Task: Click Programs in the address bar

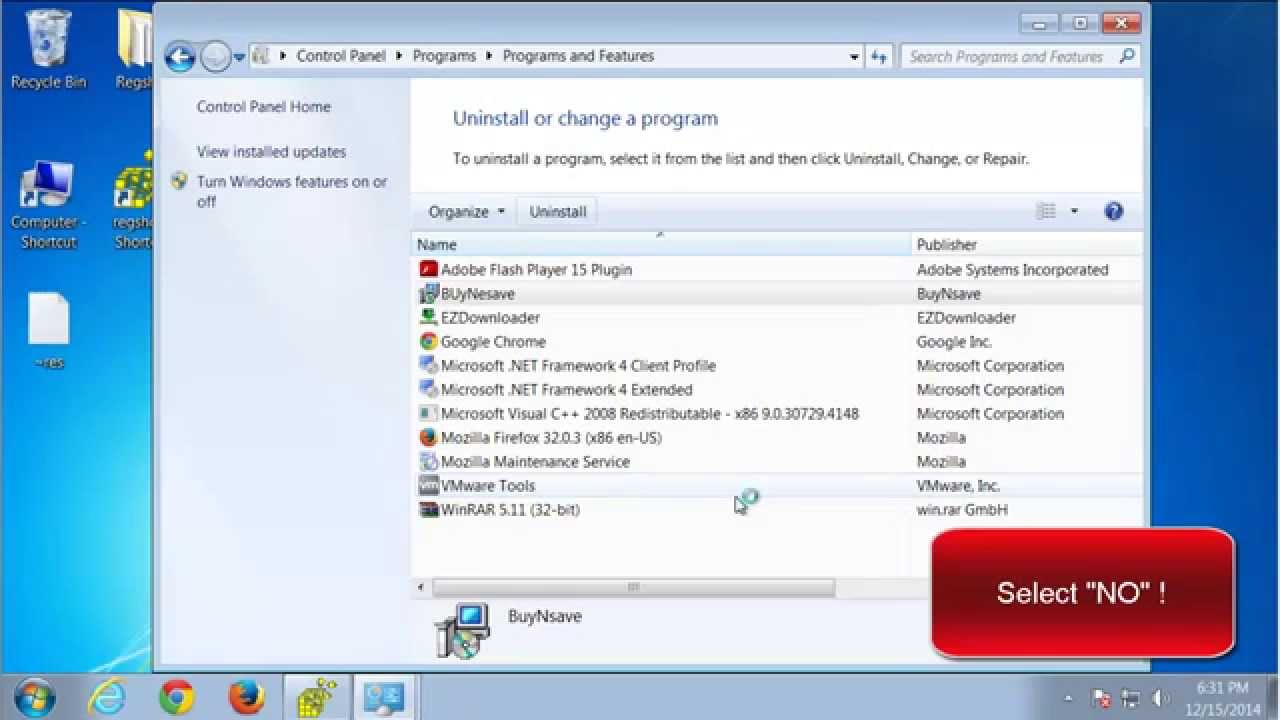Action: point(444,56)
